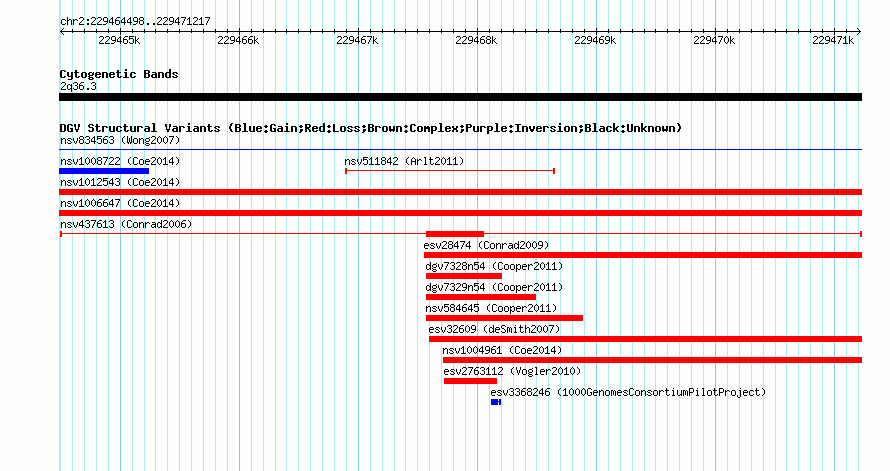Screen dimensions: 890x471
Task: Open dgv7329n54 (Cooper2011) variant label
Action: click(494, 287)
